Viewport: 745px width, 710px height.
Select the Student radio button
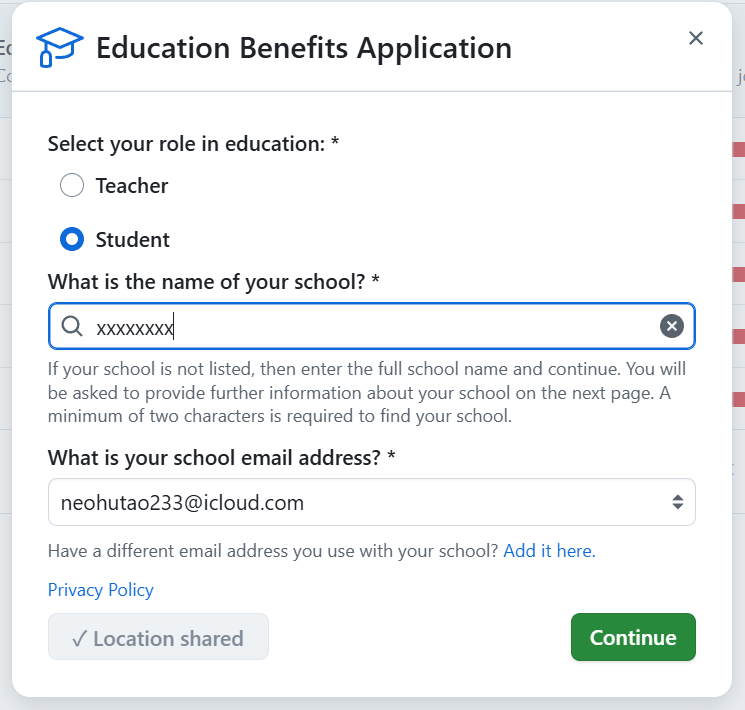click(72, 239)
